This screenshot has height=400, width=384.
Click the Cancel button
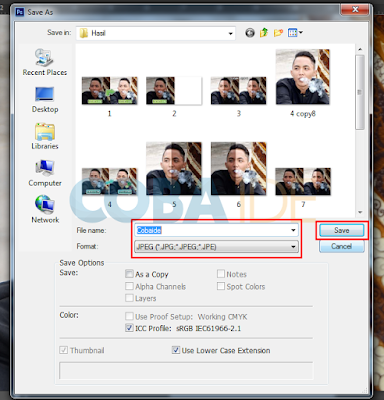[342, 246]
